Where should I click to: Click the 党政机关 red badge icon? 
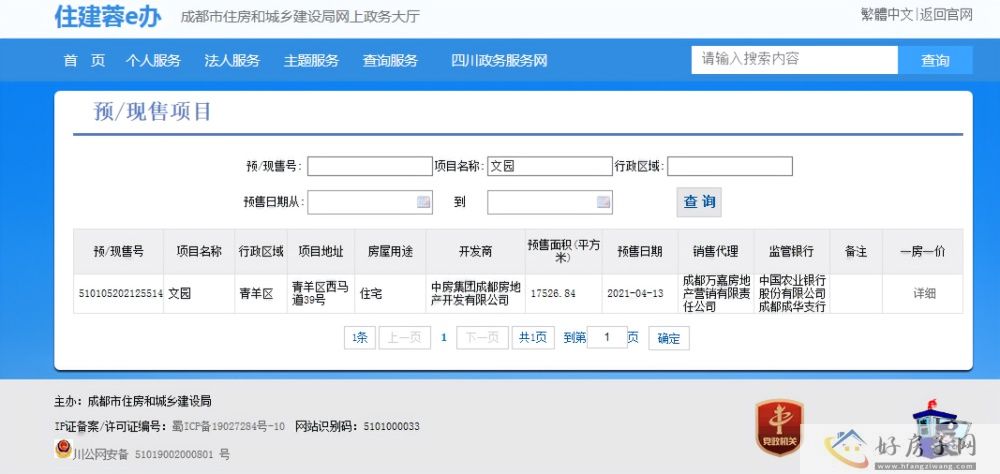point(779,423)
